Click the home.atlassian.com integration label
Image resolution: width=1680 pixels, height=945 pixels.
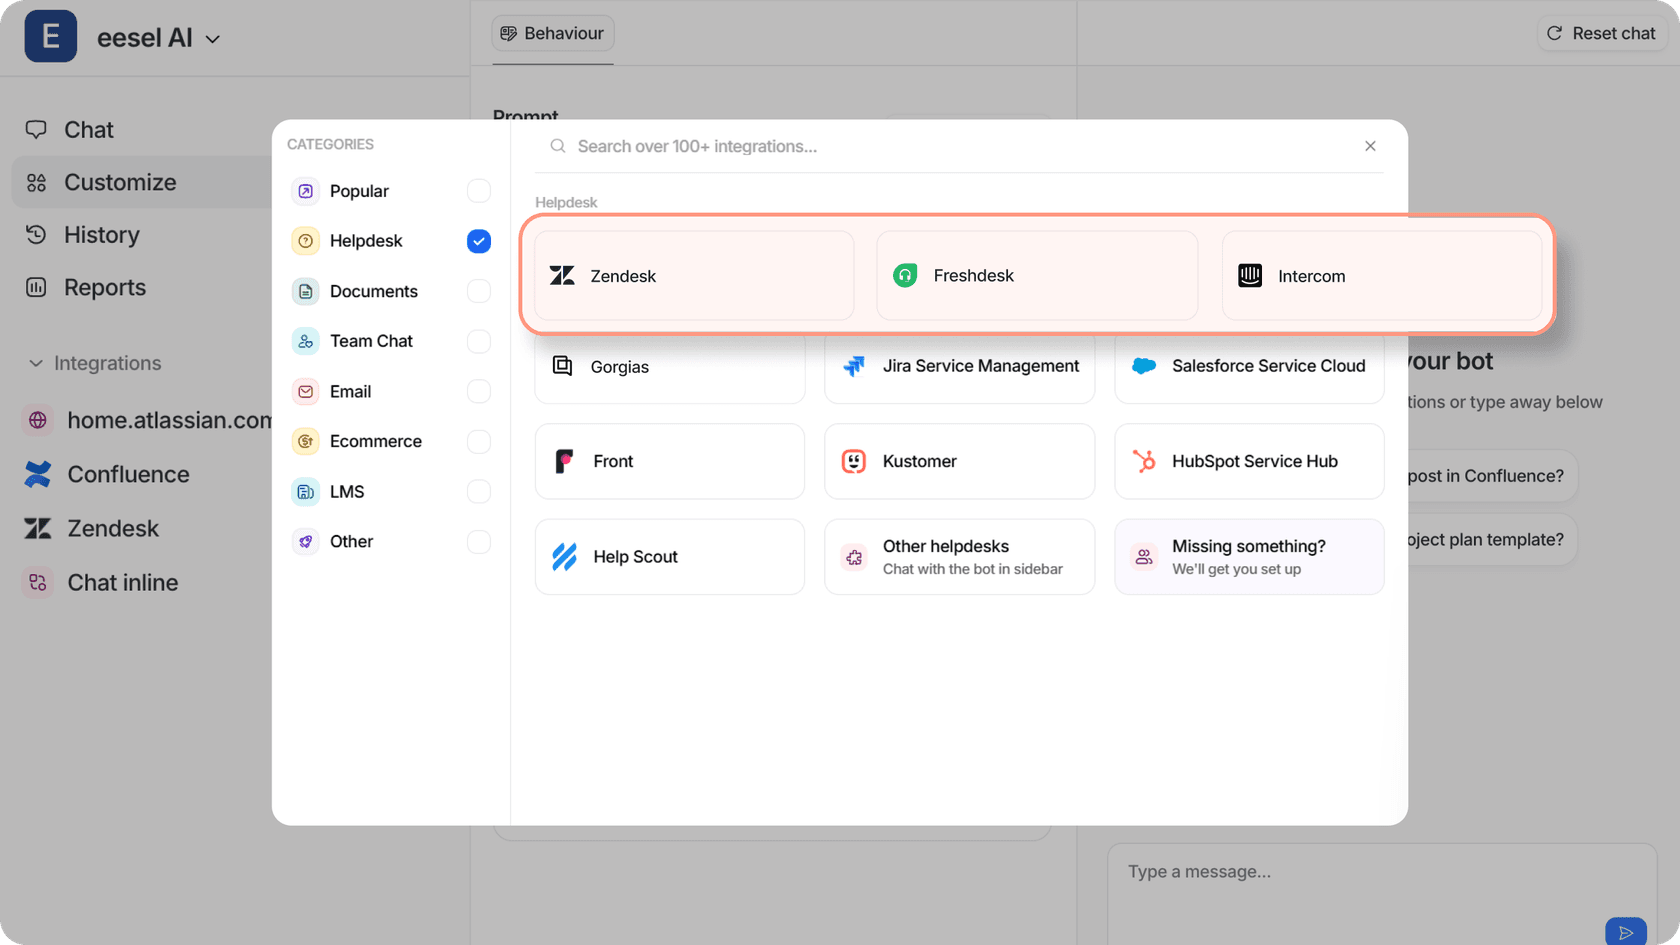click(169, 420)
